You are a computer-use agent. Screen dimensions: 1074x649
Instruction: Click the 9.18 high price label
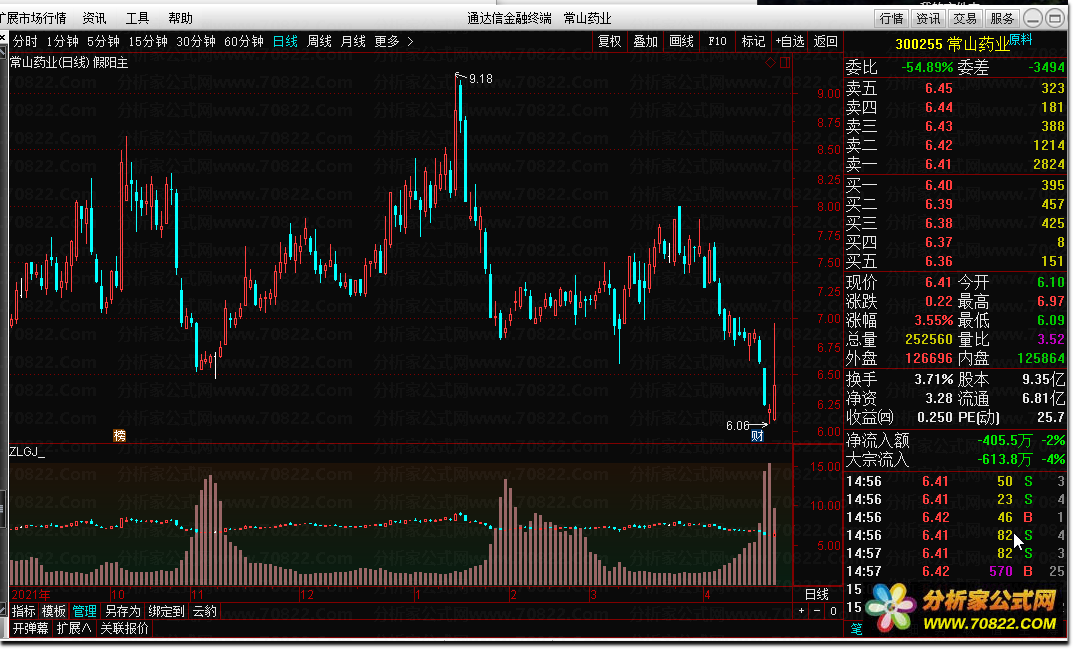pos(481,79)
